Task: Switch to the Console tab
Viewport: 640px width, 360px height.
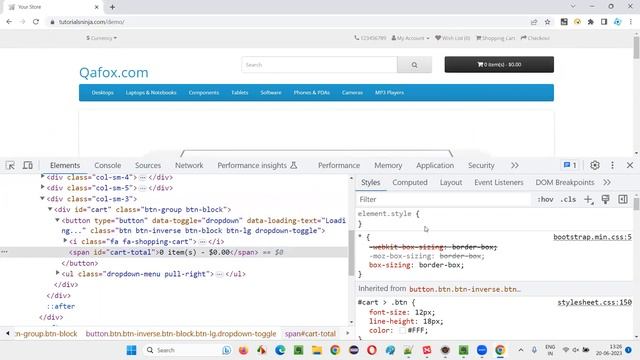Action: pyautogui.click(x=108, y=165)
